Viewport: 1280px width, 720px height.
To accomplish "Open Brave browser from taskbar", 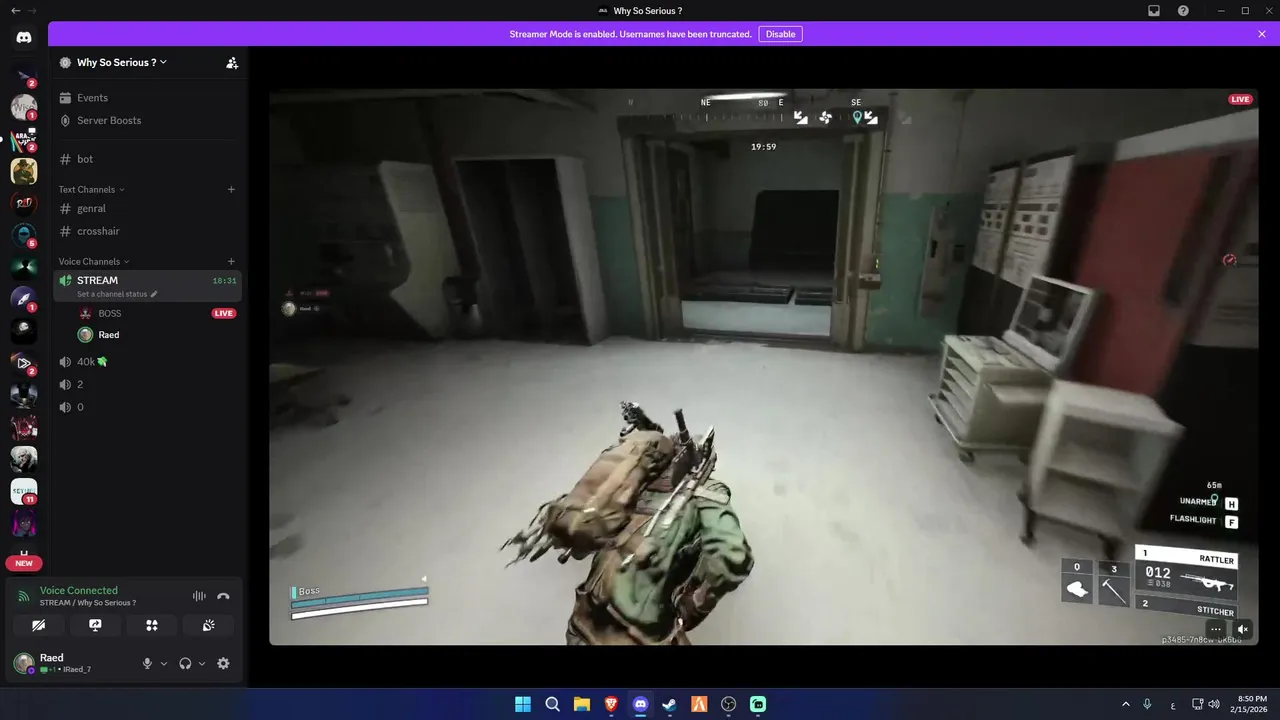I will 611,704.
